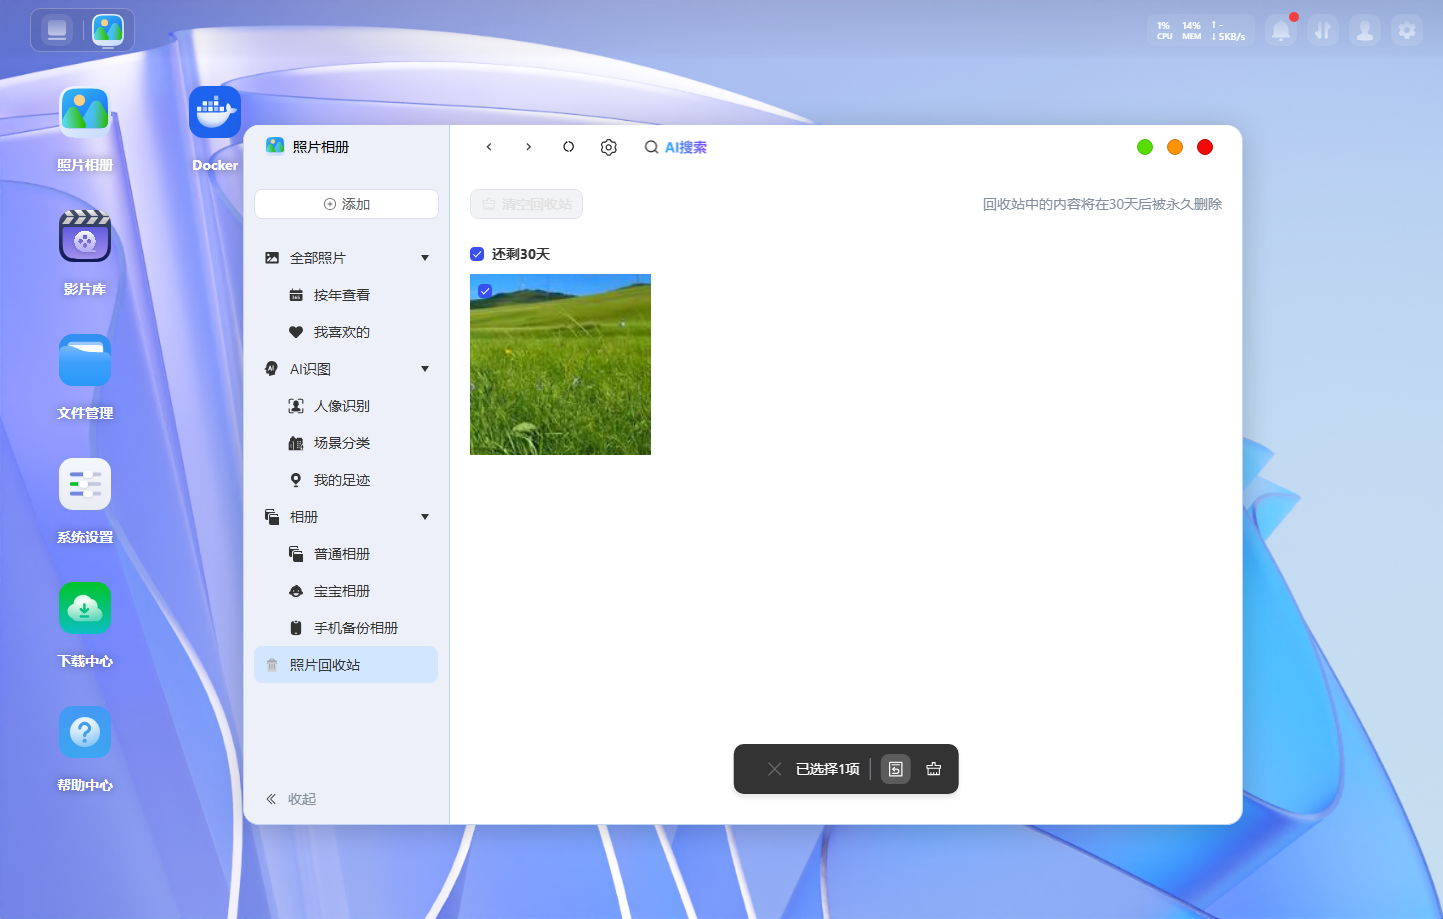The image size is (1443, 919).
Task: Click the 清空回收站 button
Action: point(526,204)
